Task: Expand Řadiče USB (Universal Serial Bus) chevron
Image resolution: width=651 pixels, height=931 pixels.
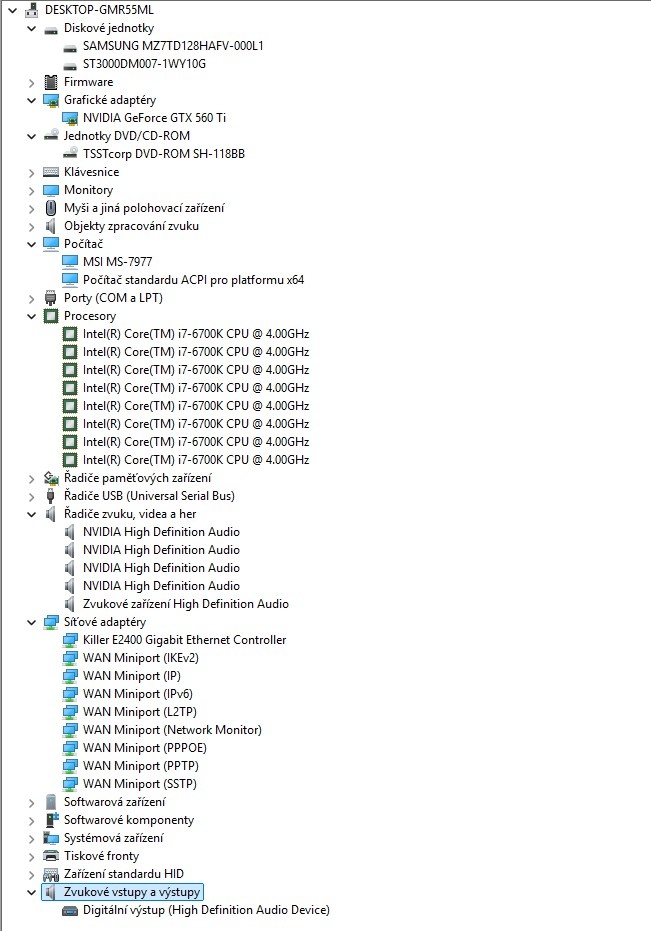Action: [x=31, y=496]
